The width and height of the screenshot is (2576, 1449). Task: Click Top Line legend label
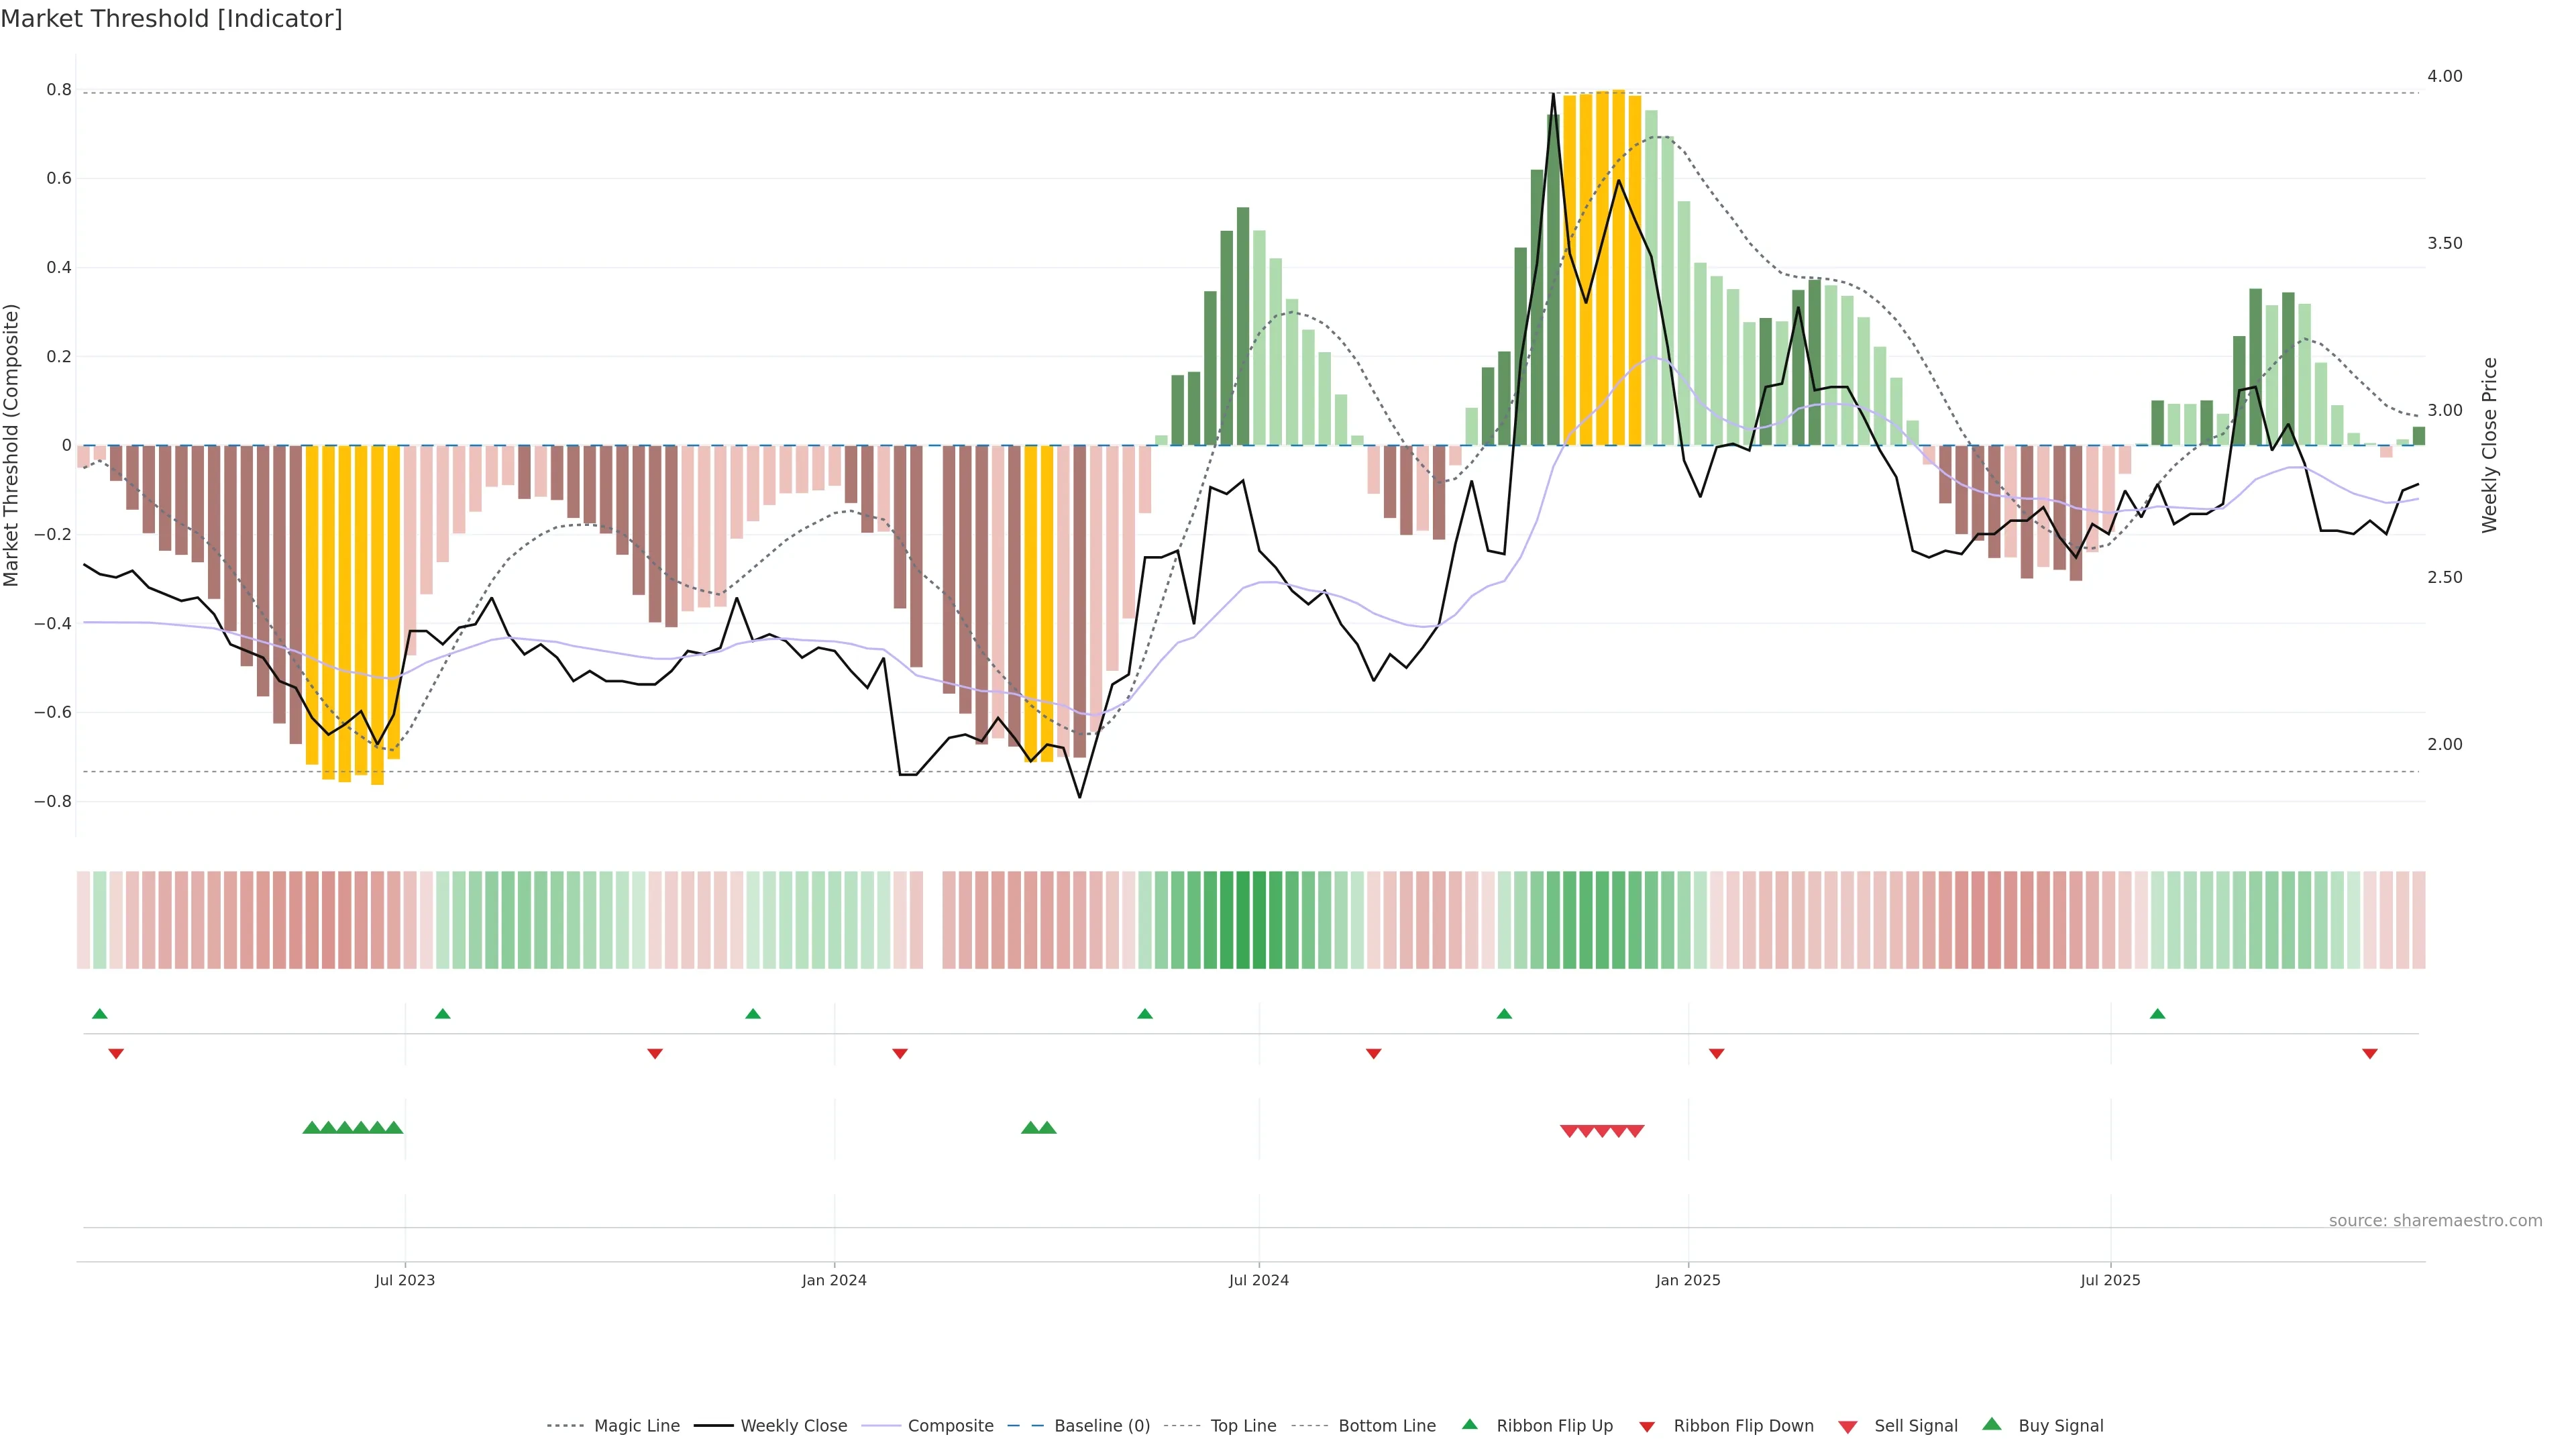point(1243,1426)
